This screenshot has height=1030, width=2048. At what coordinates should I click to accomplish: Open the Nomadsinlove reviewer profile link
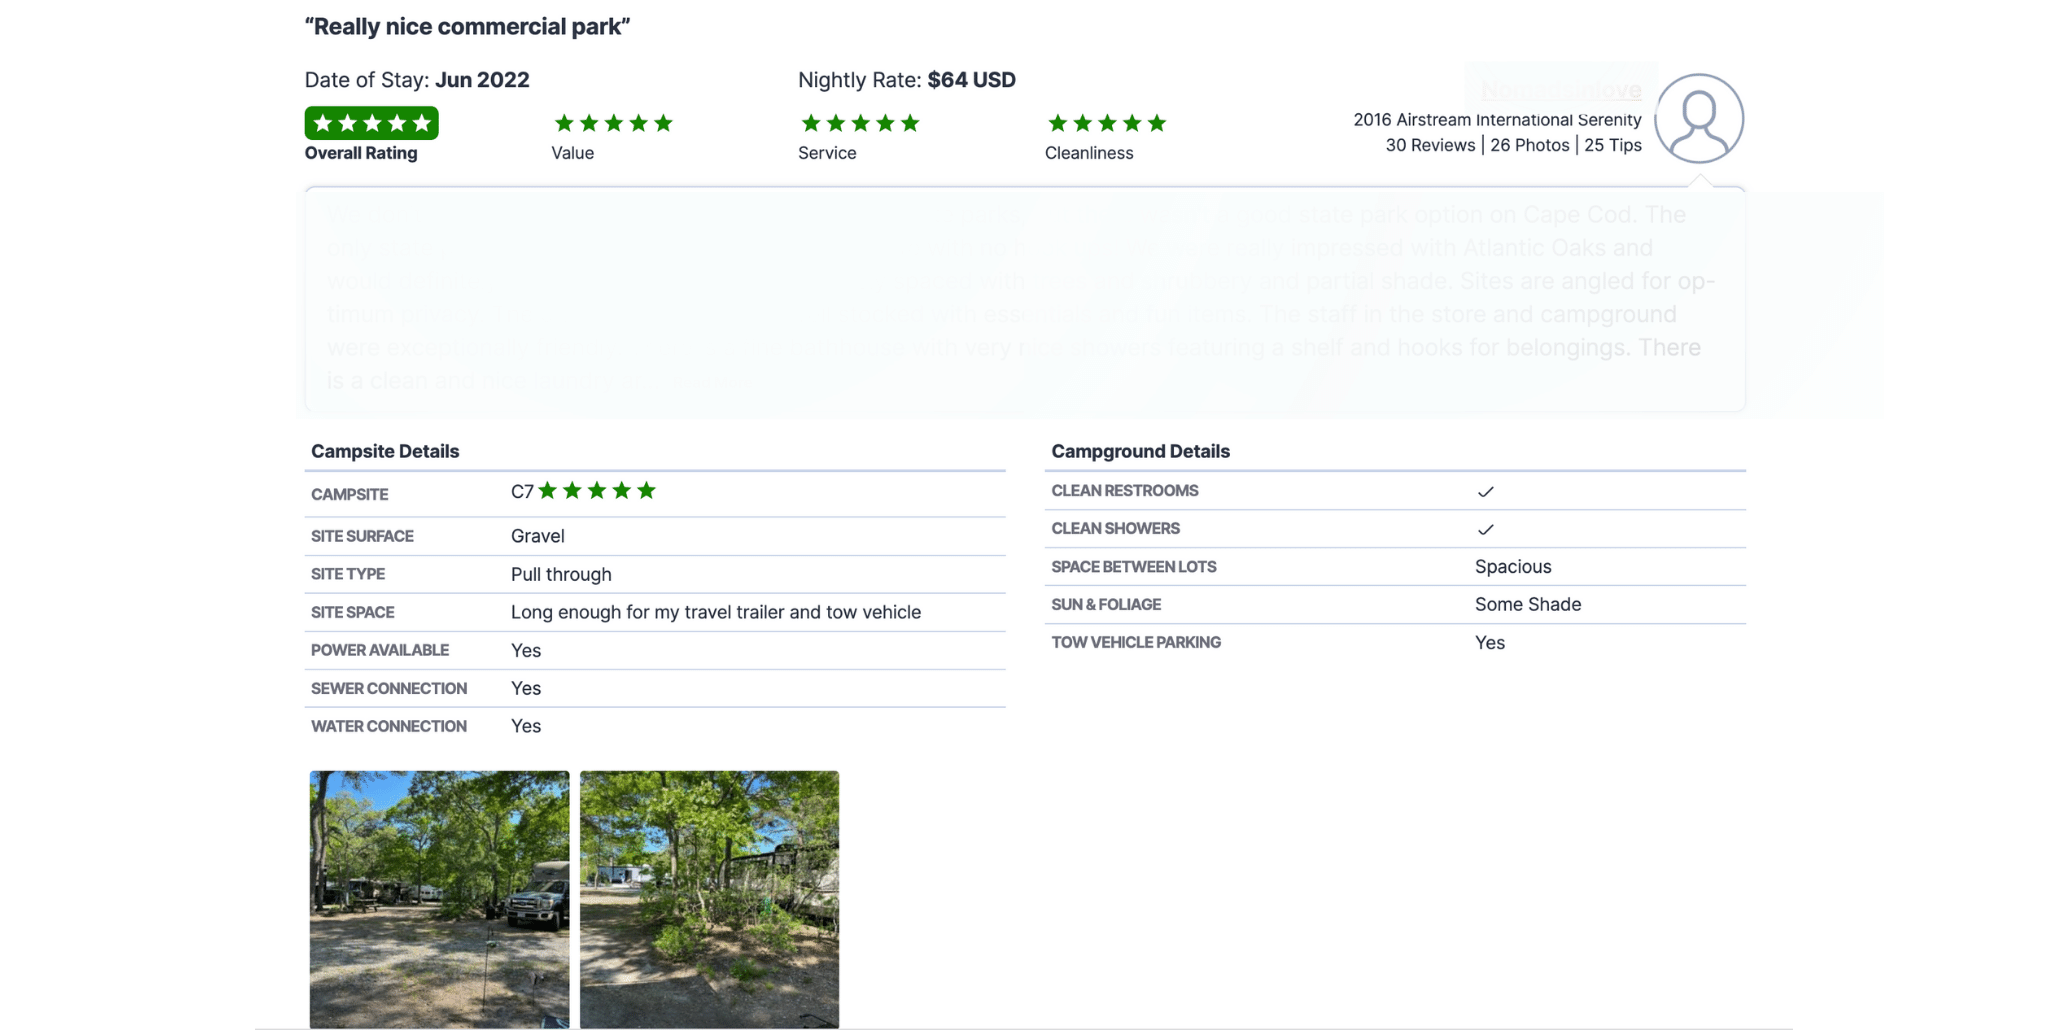point(1560,90)
